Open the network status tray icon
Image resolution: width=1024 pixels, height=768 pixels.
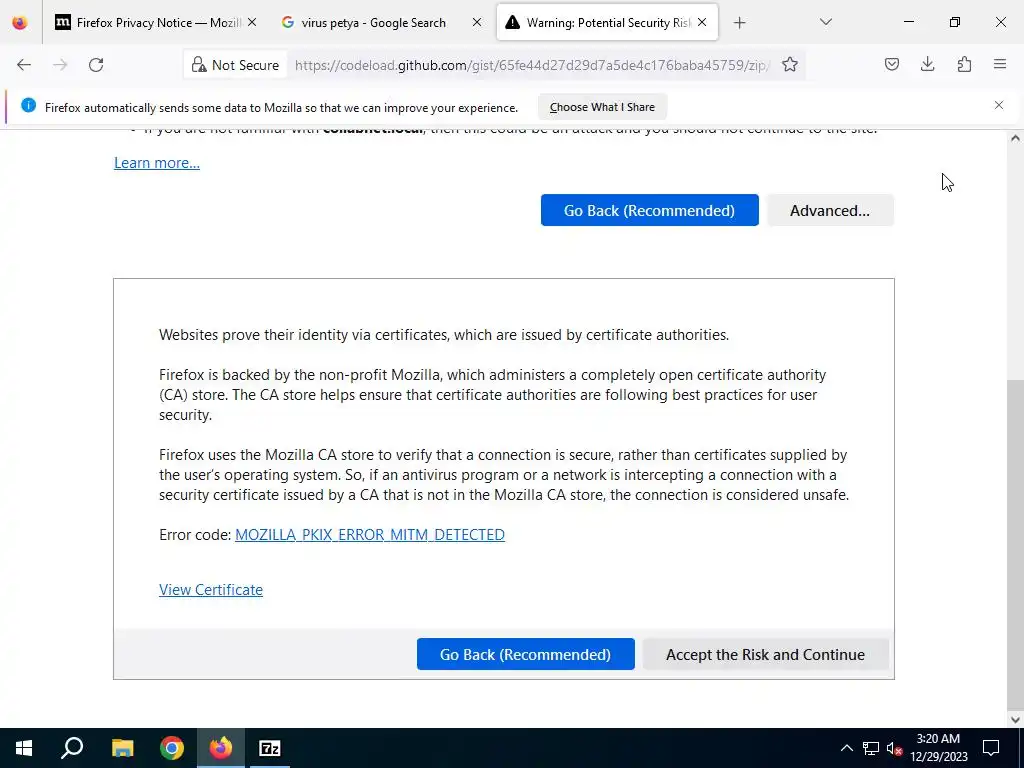click(x=871, y=748)
